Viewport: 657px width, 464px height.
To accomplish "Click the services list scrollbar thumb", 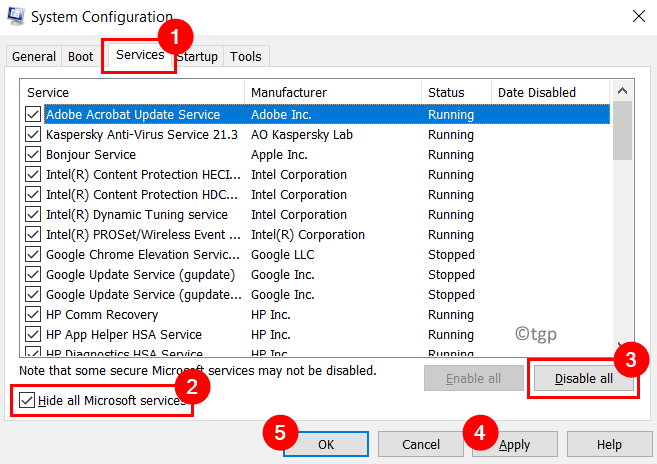I will pyautogui.click(x=622, y=130).
